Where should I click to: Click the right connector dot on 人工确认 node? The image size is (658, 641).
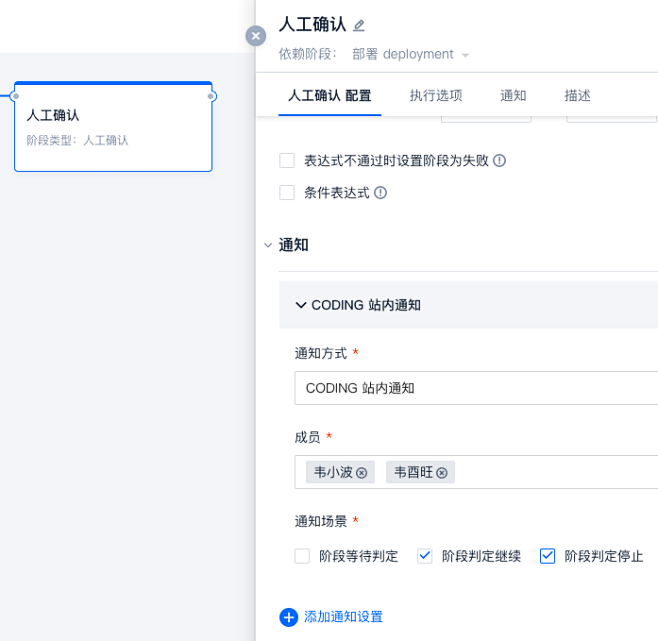(212, 97)
